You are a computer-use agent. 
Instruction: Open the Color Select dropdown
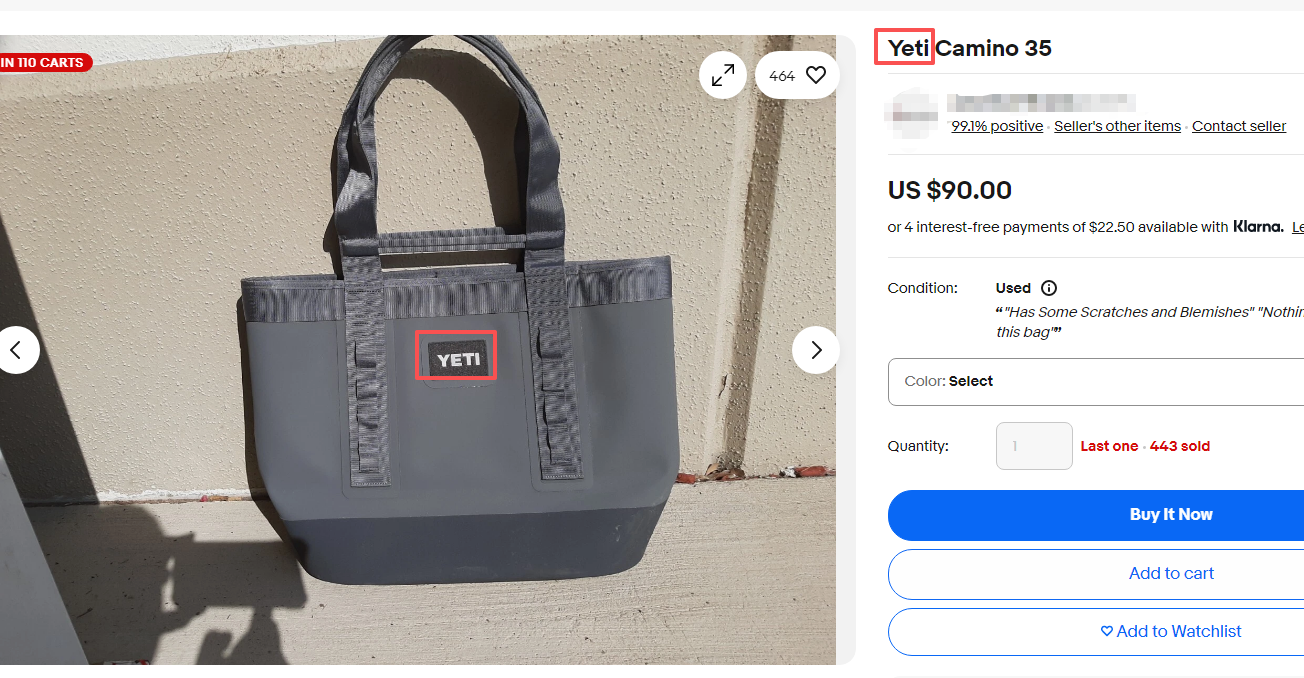click(x=1096, y=381)
